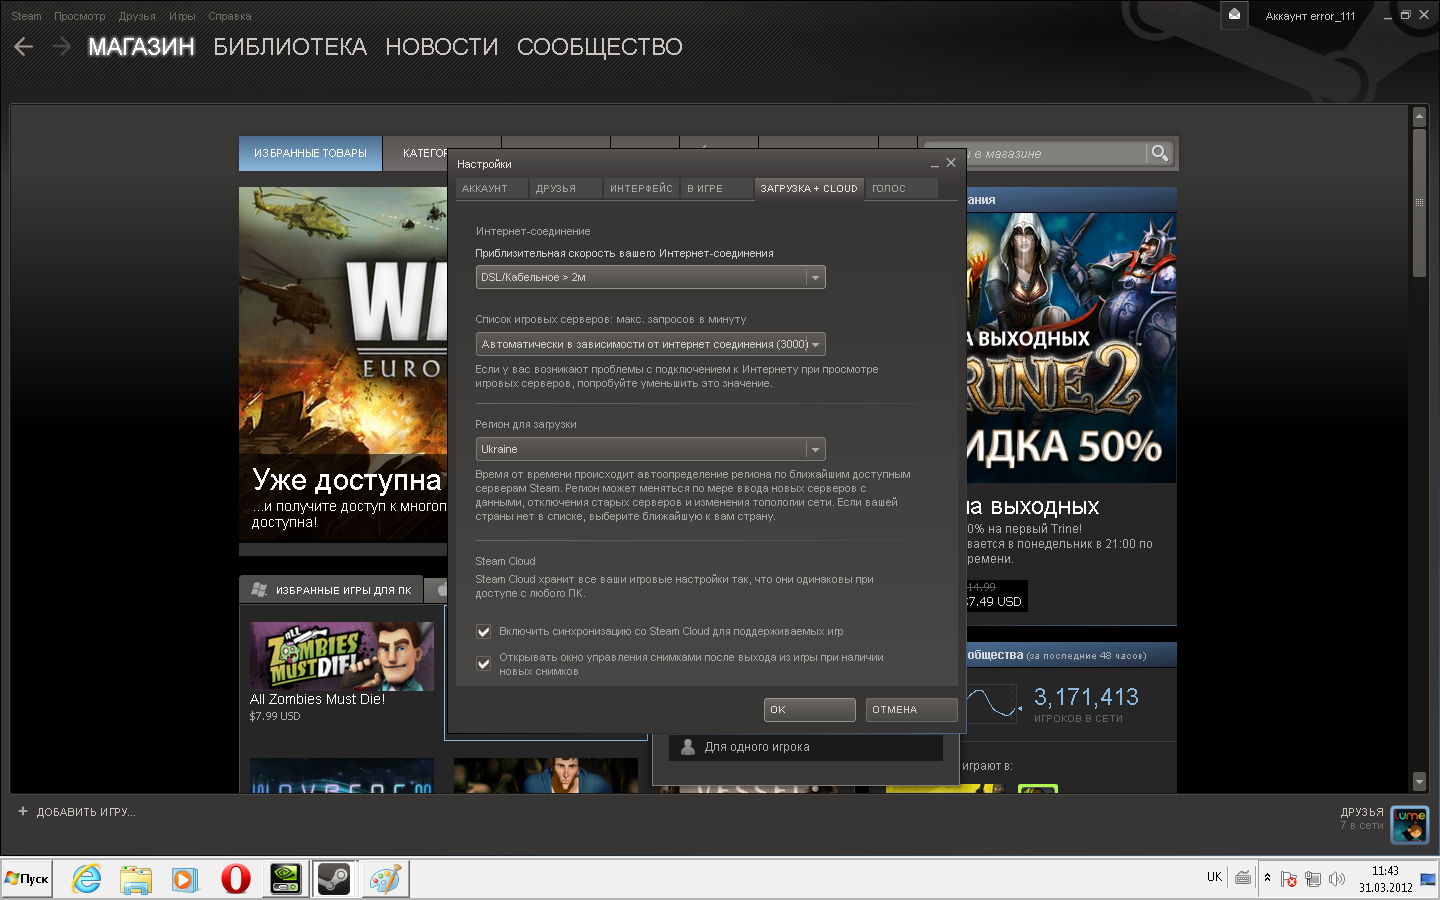
Task: Click the person icon beside Для одного игрока
Action: 688,747
